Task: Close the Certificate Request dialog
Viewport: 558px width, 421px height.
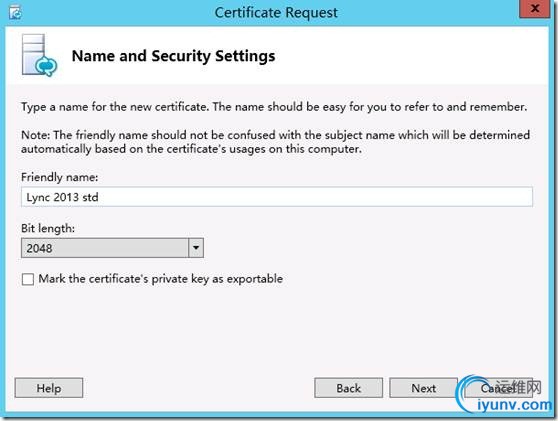Action: 535,9
